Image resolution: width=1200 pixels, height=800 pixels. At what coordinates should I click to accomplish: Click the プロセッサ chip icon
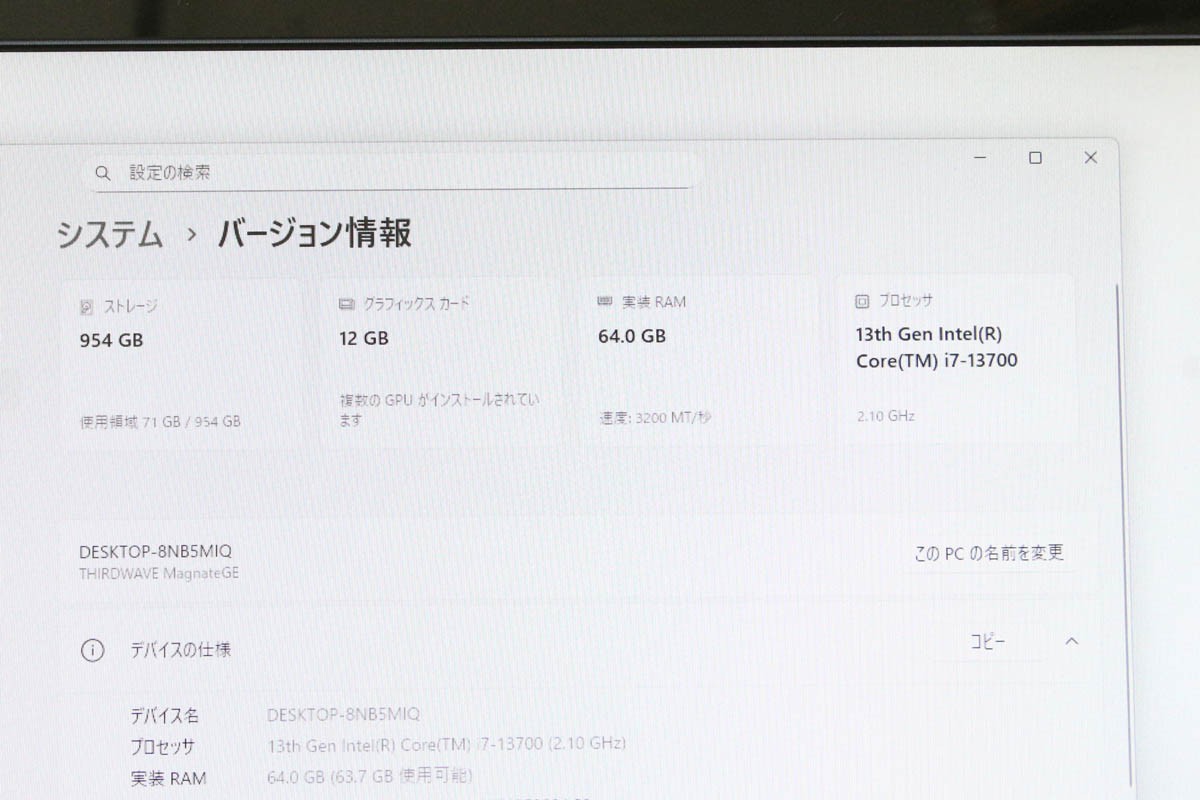pyautogui.click(x=862, y=301)
